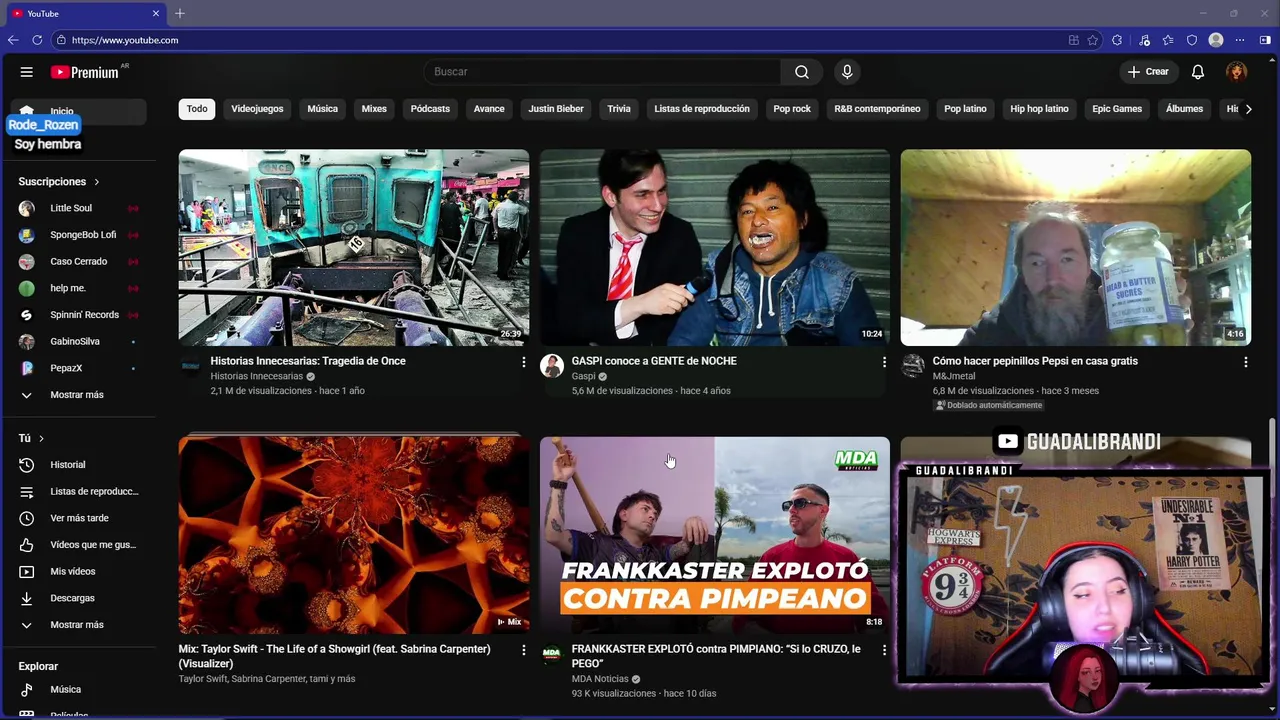This screenshot has width=1280, height=720.
Task: Expand the Suscripciones section chevron
Action: pos(97,182)
